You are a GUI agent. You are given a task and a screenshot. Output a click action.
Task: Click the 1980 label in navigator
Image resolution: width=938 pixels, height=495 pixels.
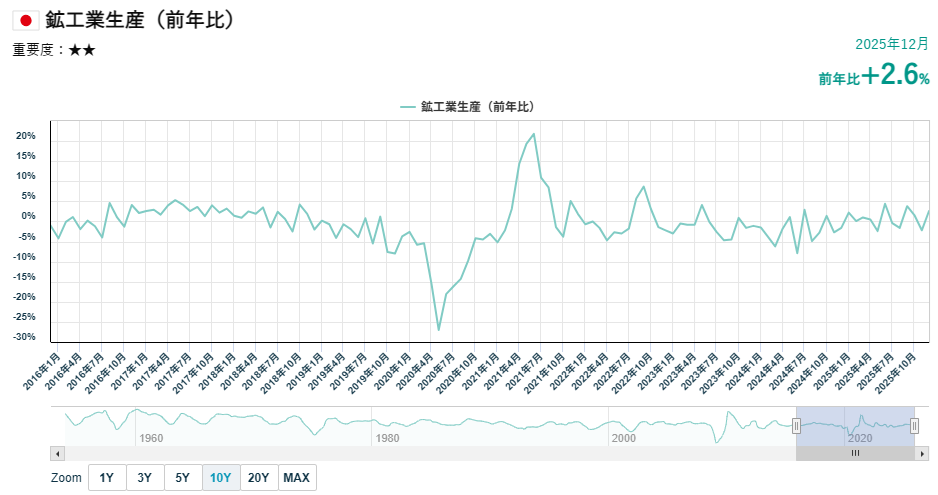[387, 438]
